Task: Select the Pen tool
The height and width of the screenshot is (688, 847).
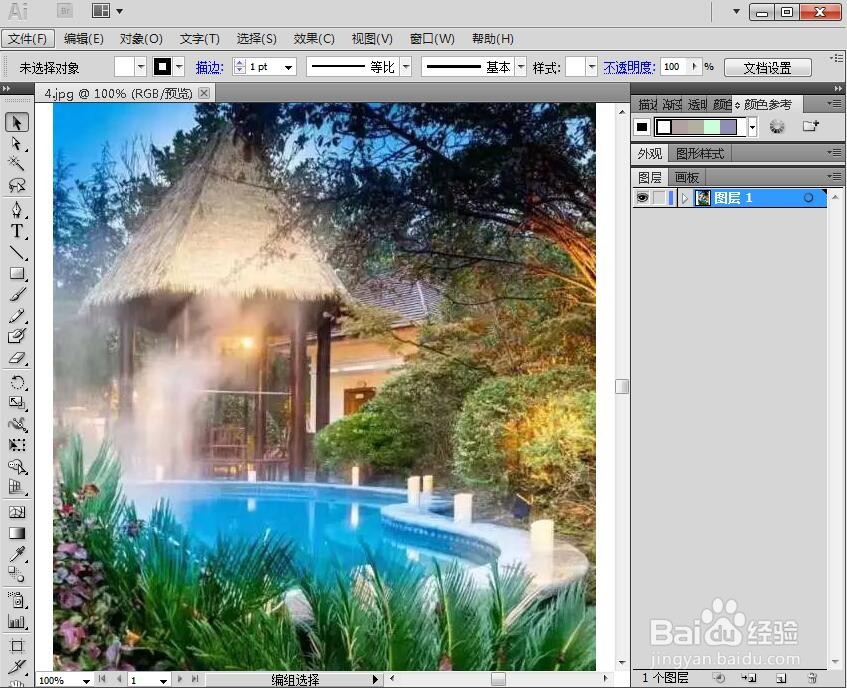Action: (x=17, y=210)
